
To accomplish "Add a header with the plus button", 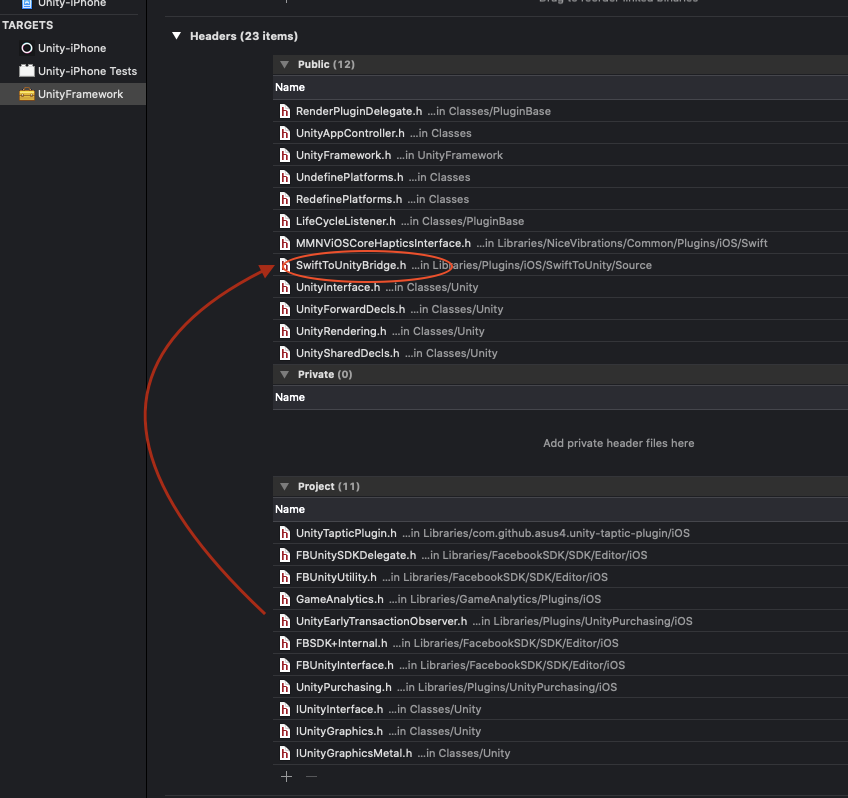I will (287, 776).
